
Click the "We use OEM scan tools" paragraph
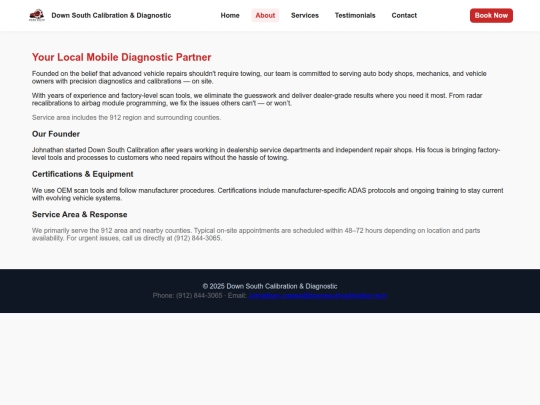coord(268,194)
